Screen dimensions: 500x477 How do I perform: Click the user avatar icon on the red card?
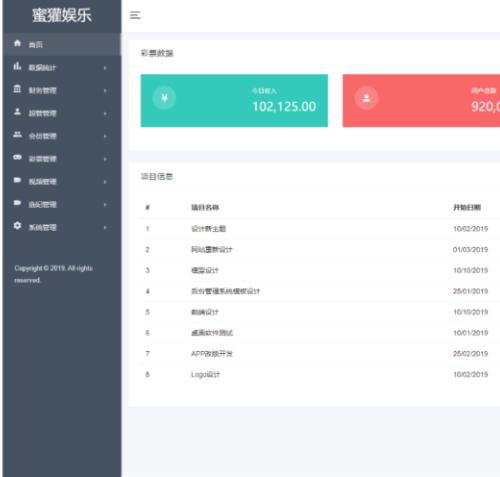click(366, 98)
